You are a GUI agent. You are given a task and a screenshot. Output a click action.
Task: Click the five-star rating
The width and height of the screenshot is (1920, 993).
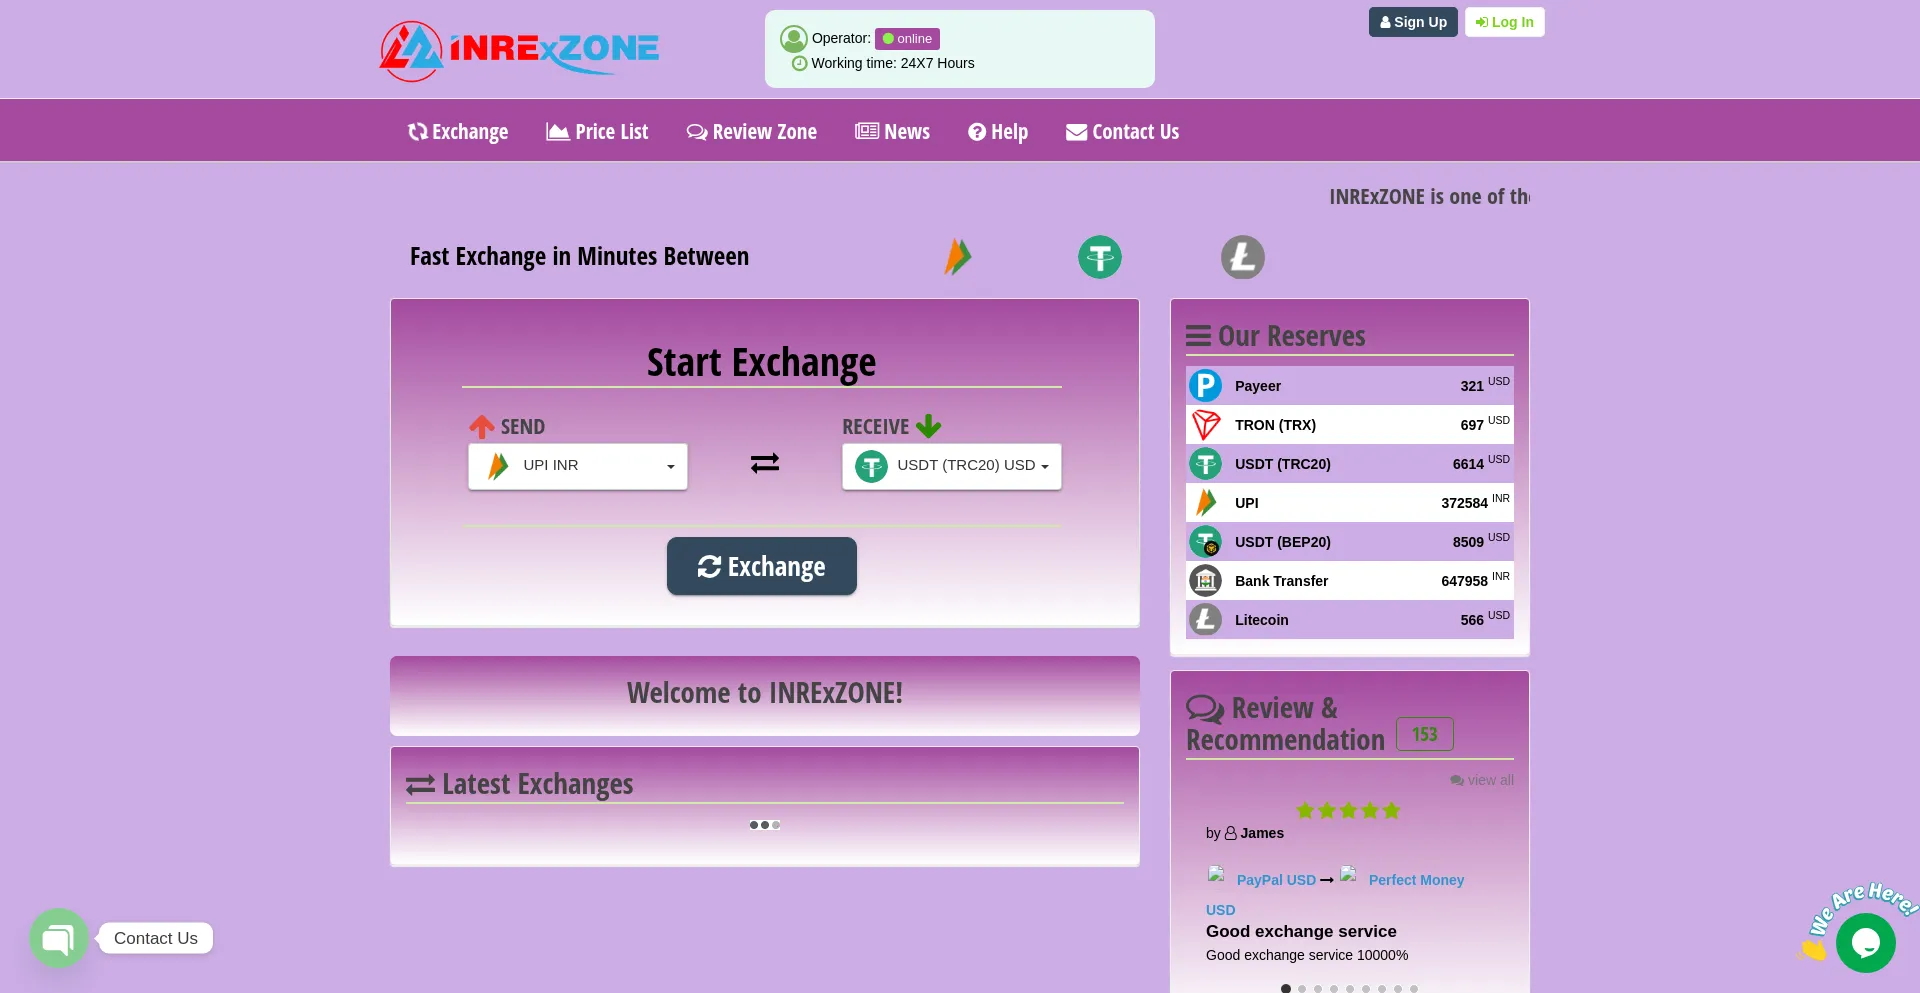click(1348, 811)
